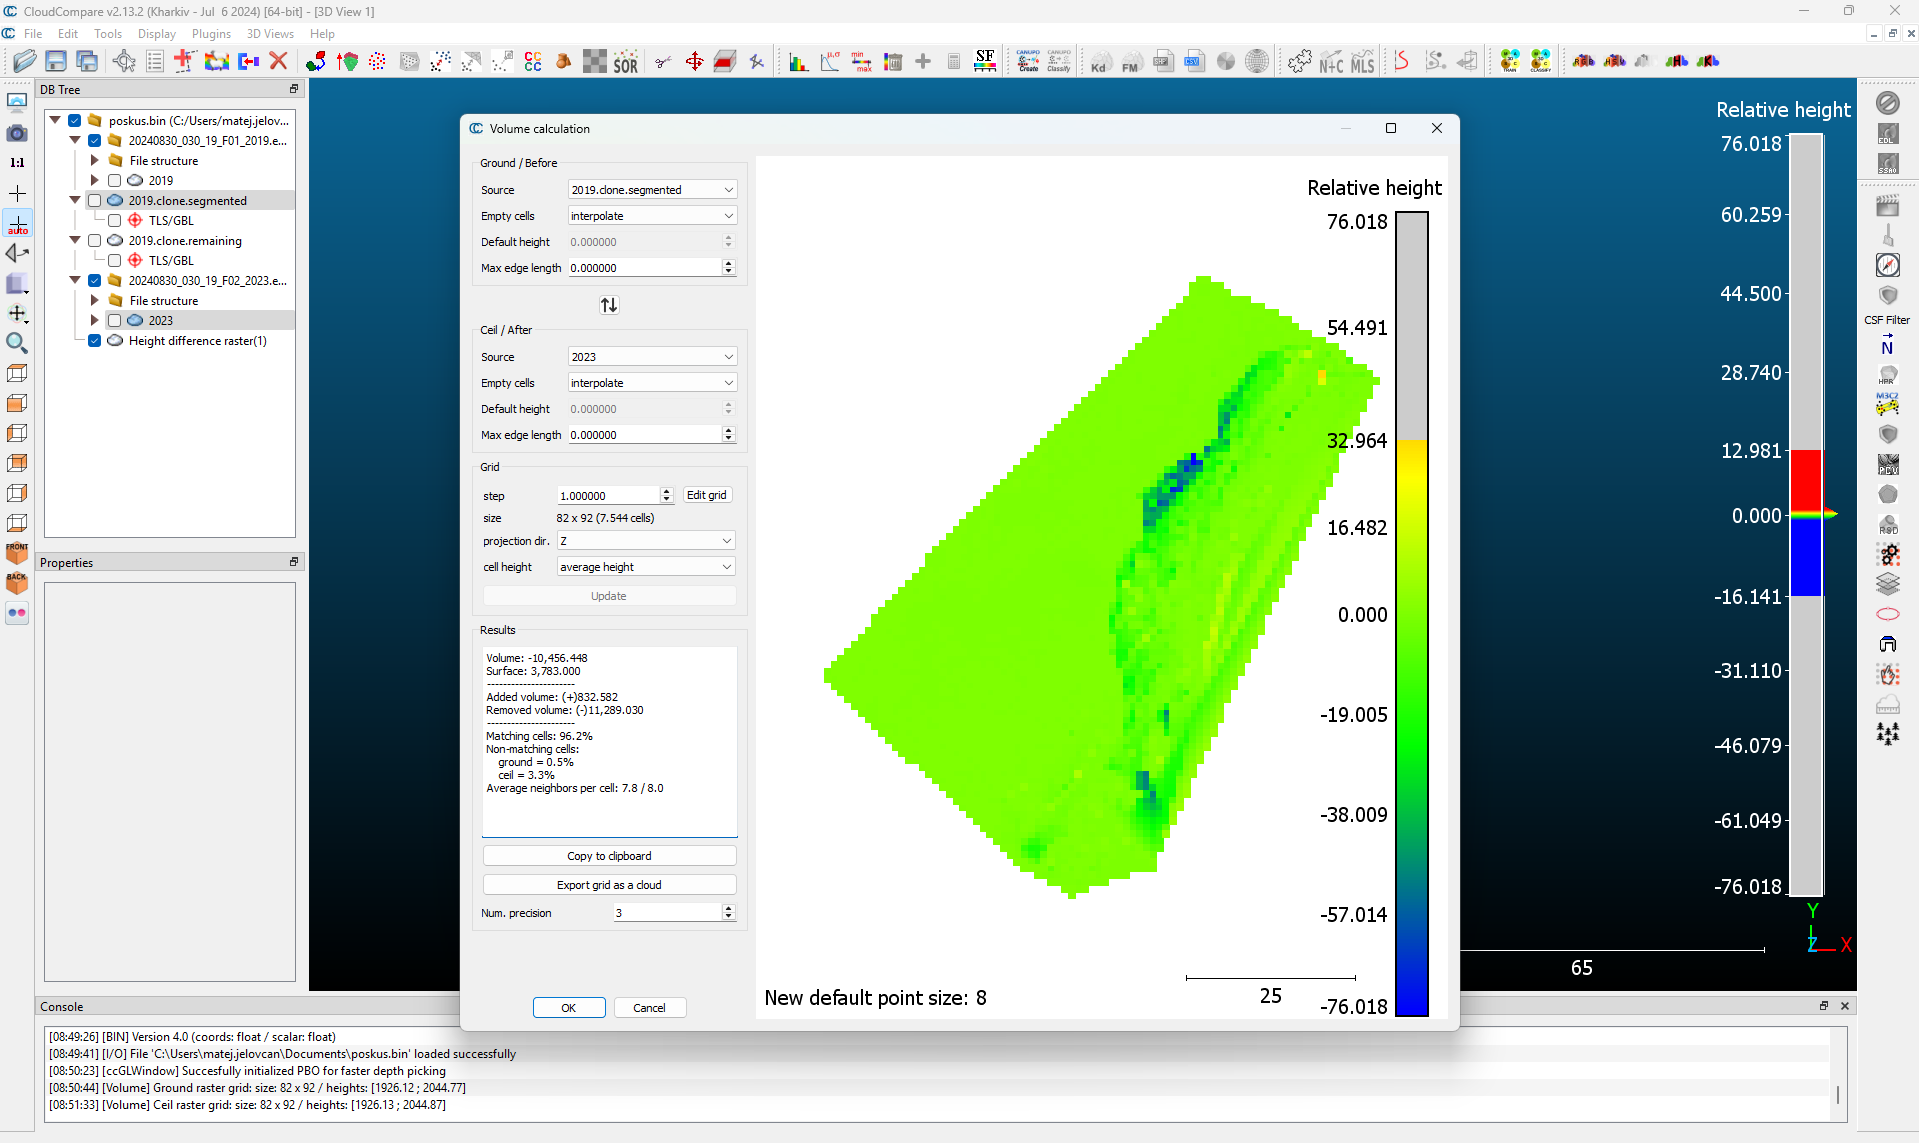Open the projection dir. dropdown

click(646, 541)
